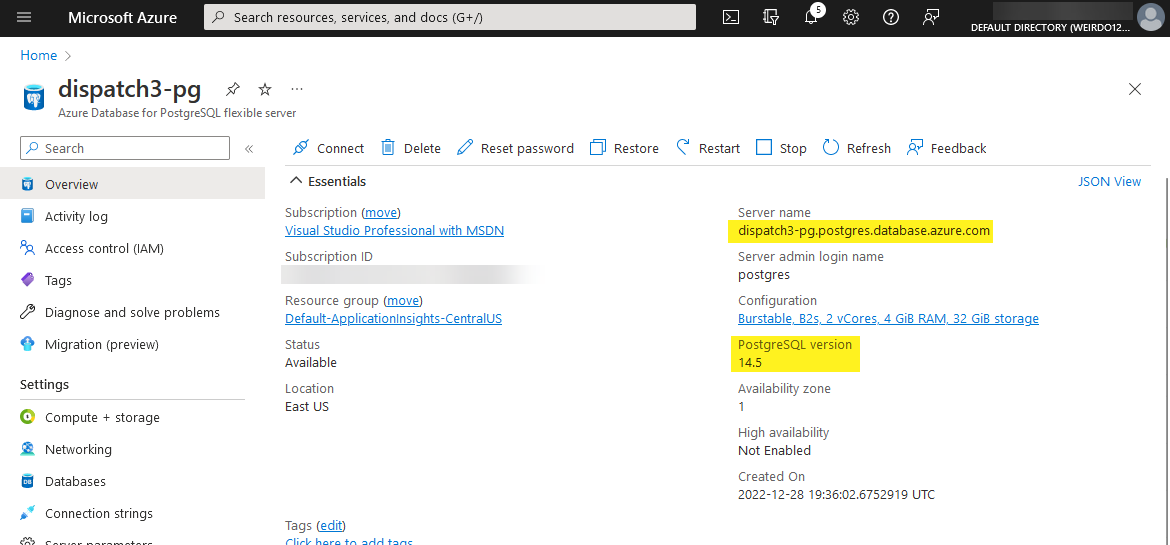The image size is (1170, 545).
Task: Click the Restart server button
Action: click(708, 148)
